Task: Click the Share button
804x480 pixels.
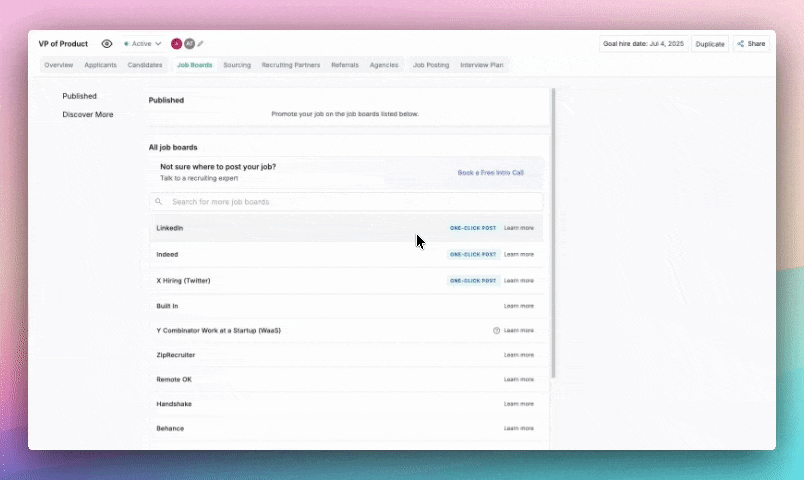Action: point(751,44)
